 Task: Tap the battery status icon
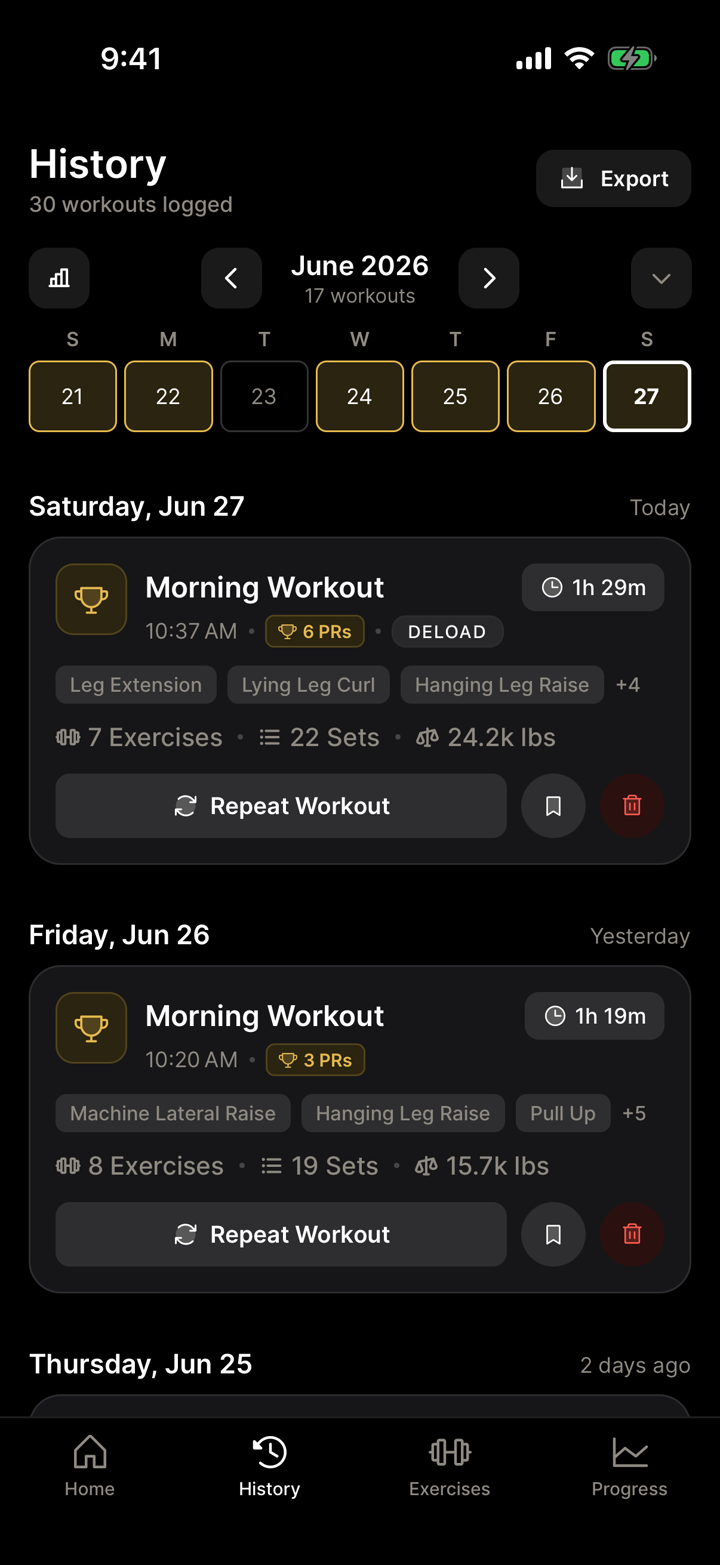point(632,59)
